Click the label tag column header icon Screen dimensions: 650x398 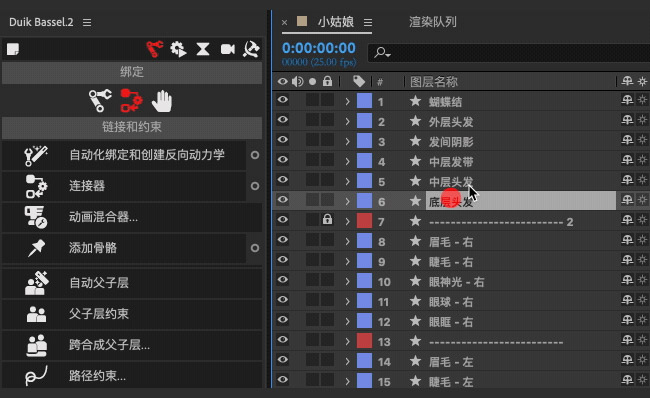(359, 81)
